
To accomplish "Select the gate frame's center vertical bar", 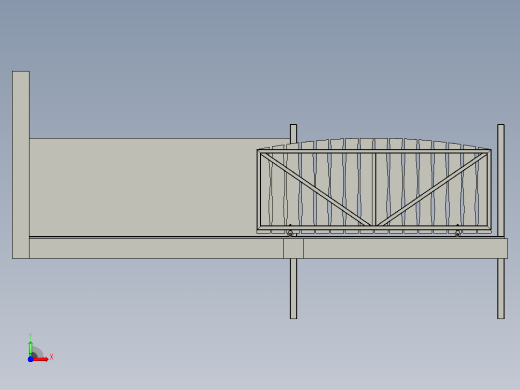I will pos(375,189).
